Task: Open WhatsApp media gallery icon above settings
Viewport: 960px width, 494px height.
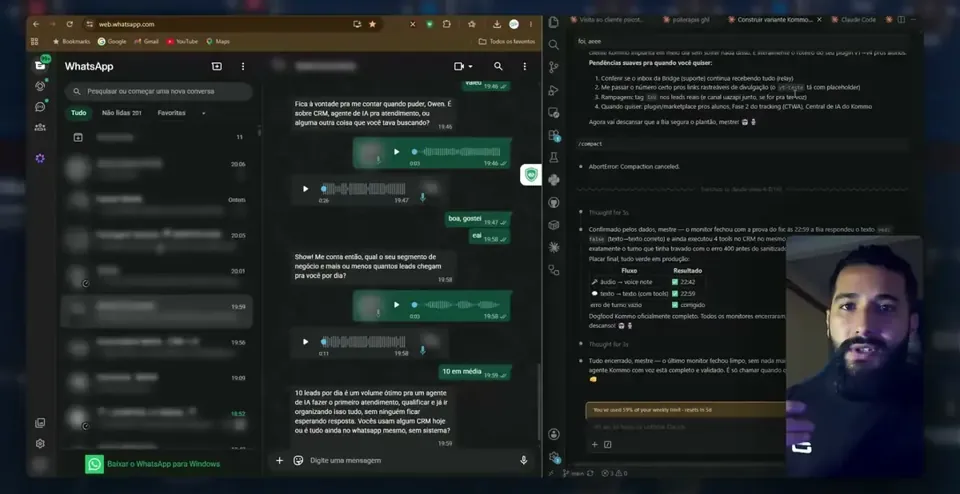Action: (x=40, y=422)
